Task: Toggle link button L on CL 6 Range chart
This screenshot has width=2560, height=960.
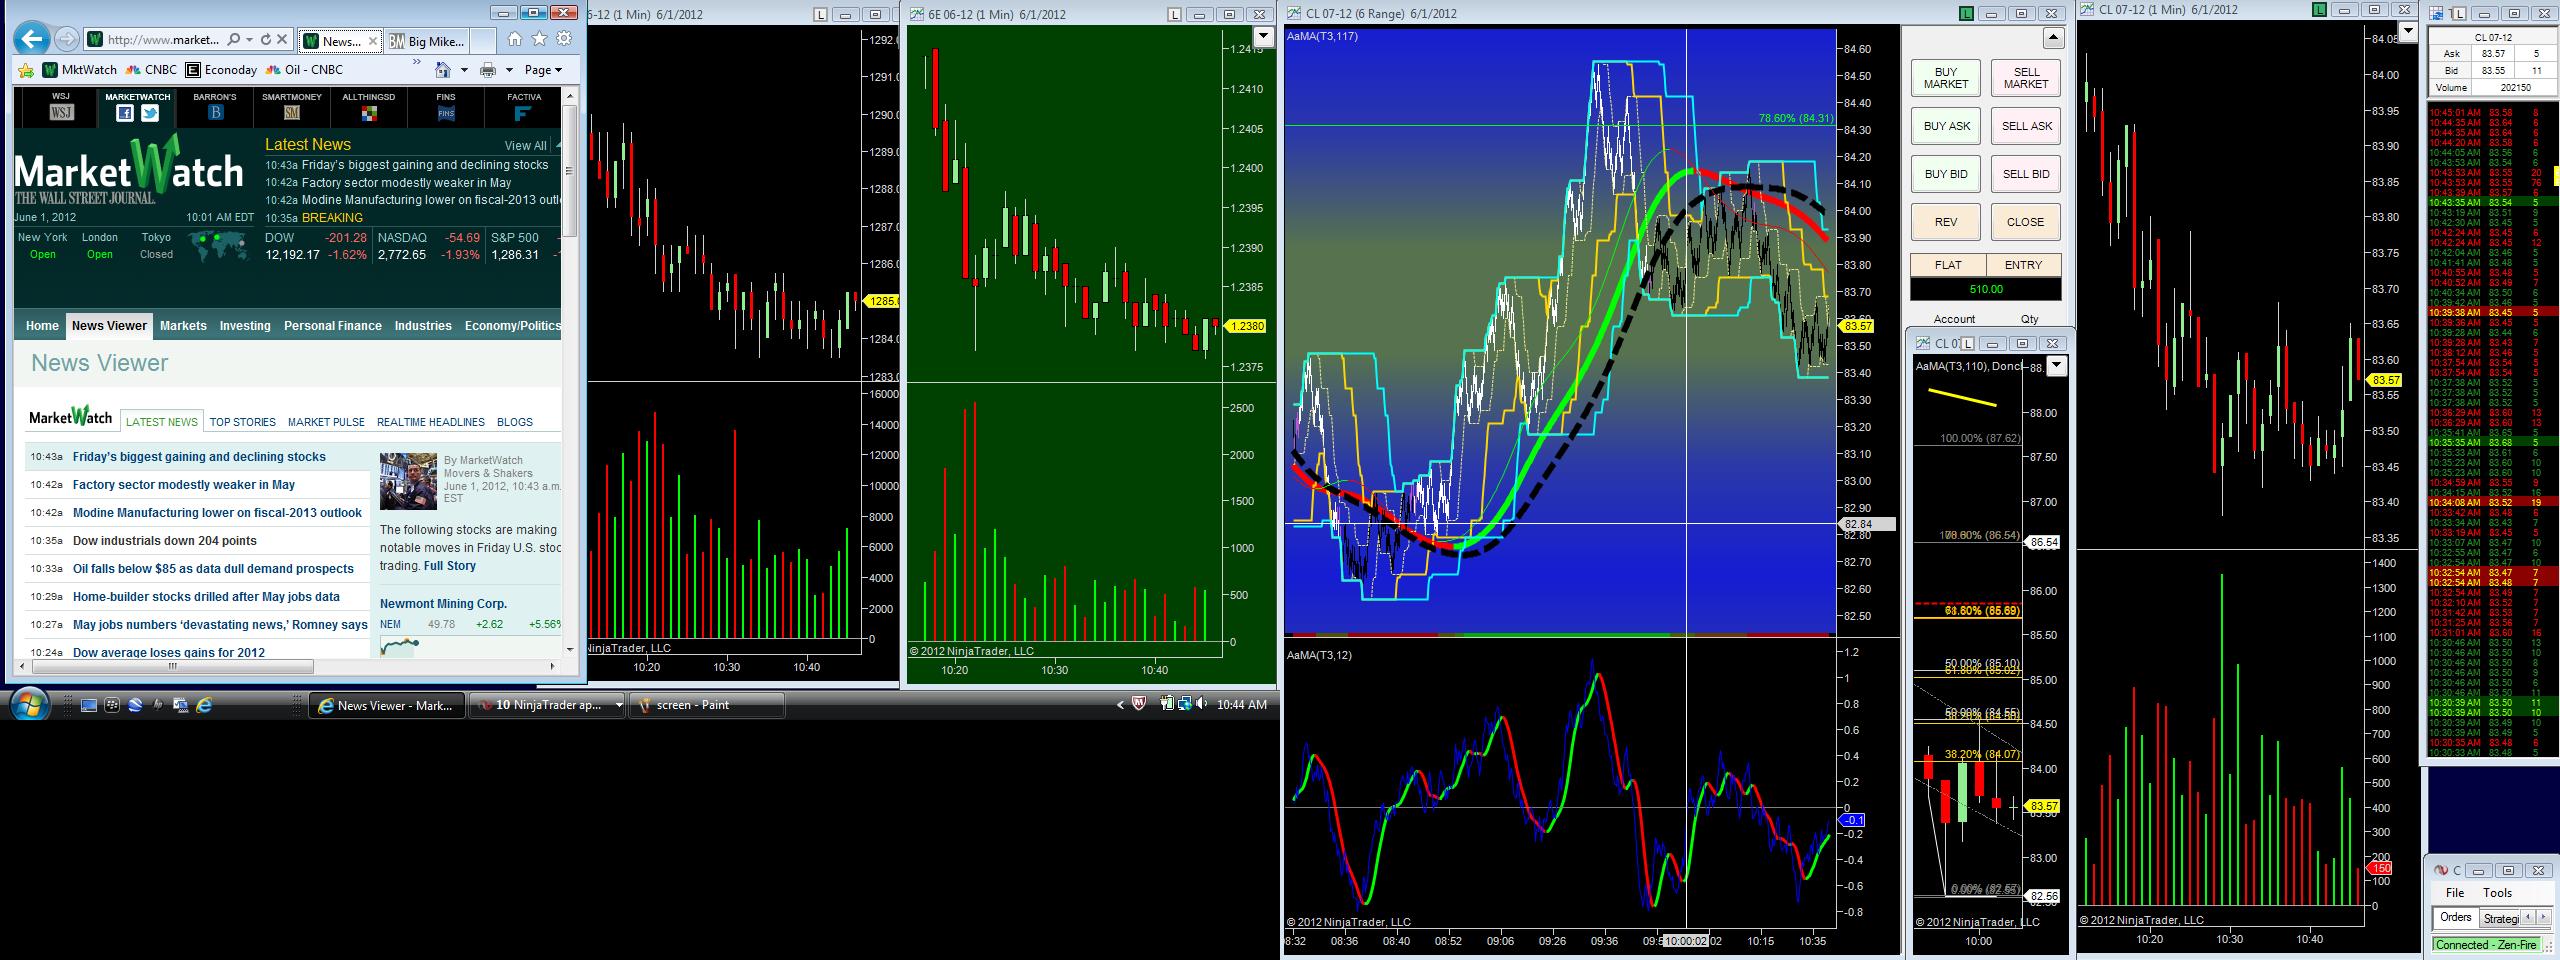Action: pyautogui.click(x=1967, y=14)
